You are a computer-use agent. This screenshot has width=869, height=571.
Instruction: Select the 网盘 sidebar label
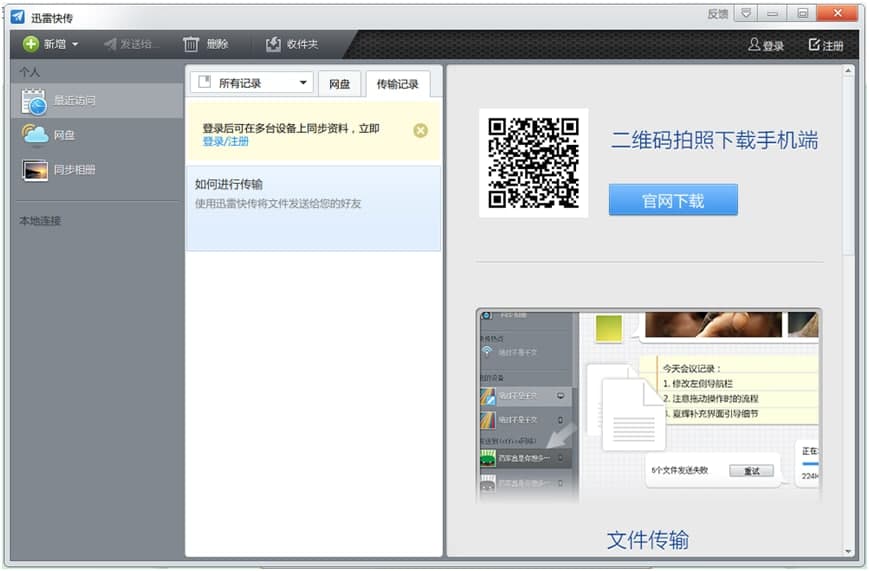pos(64,135)
